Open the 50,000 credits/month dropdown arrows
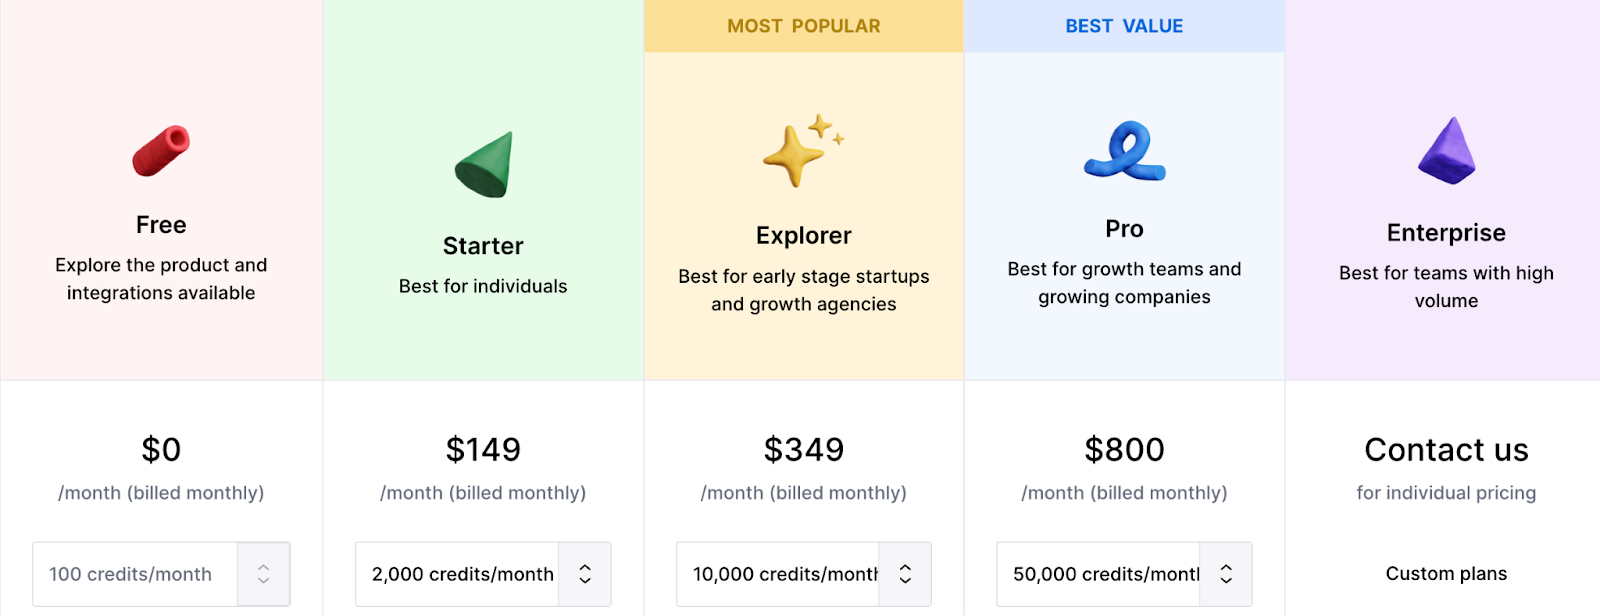The width and height of the screenshot is (1600, 616). pos(1226,574)
